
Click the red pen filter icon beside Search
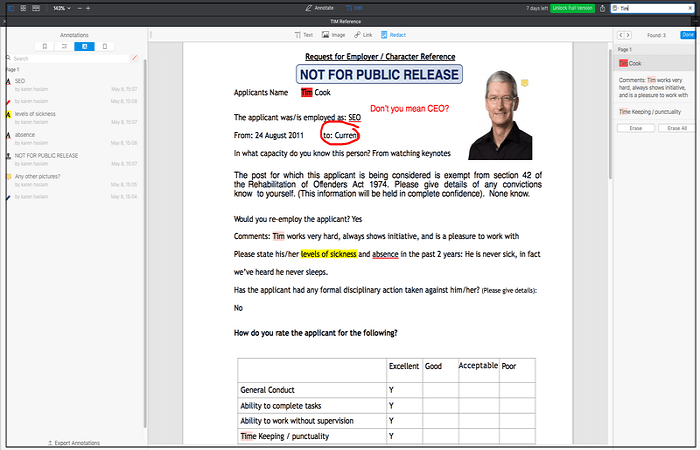pos(134,58)
